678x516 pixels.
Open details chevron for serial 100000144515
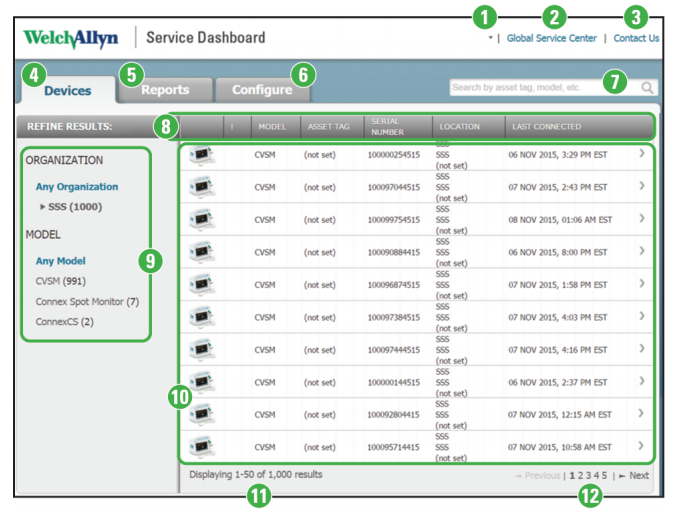642,381
